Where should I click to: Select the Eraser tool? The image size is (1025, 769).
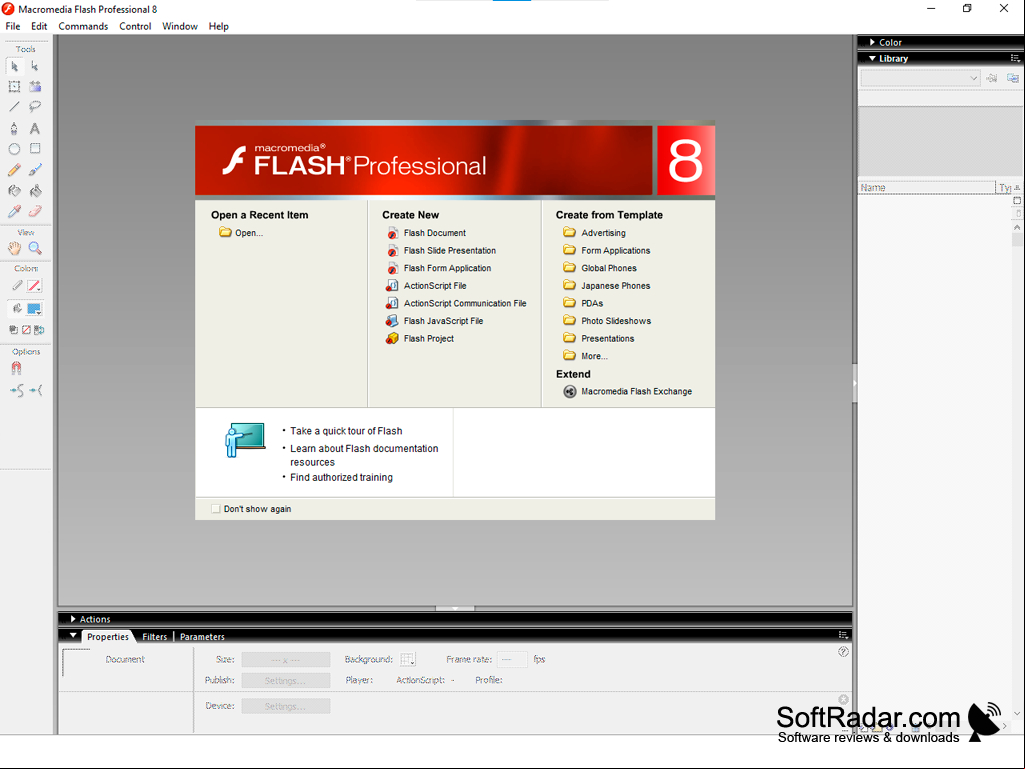[x=35, y=211]
